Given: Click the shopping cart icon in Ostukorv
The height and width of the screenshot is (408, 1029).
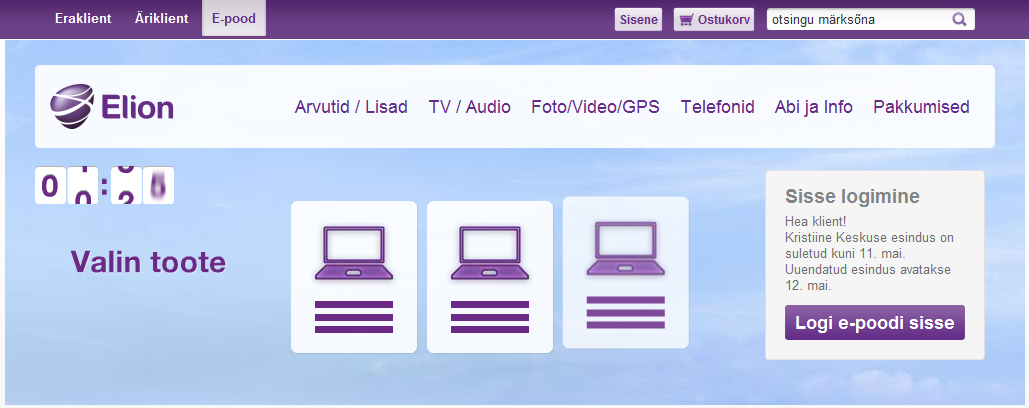Looking at the screenshot, I should point(686,20).
